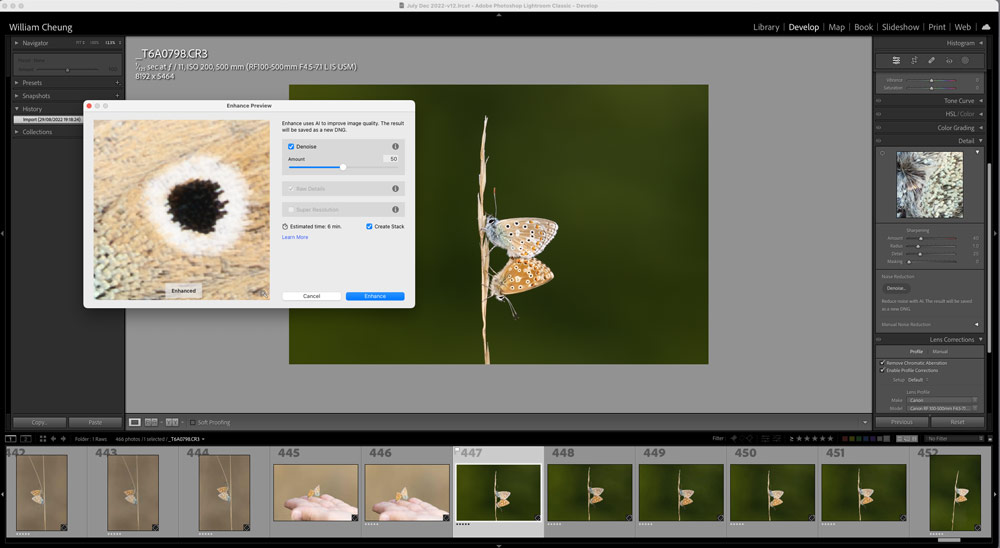This screenshot has width=1000, height=548.
Task: Click Copy button in left panel
Action: click(39, 422)
